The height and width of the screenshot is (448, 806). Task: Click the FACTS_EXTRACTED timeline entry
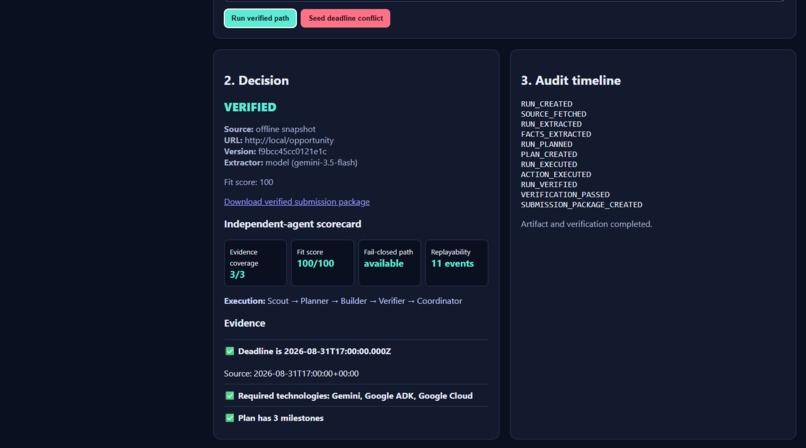[556, 134]
